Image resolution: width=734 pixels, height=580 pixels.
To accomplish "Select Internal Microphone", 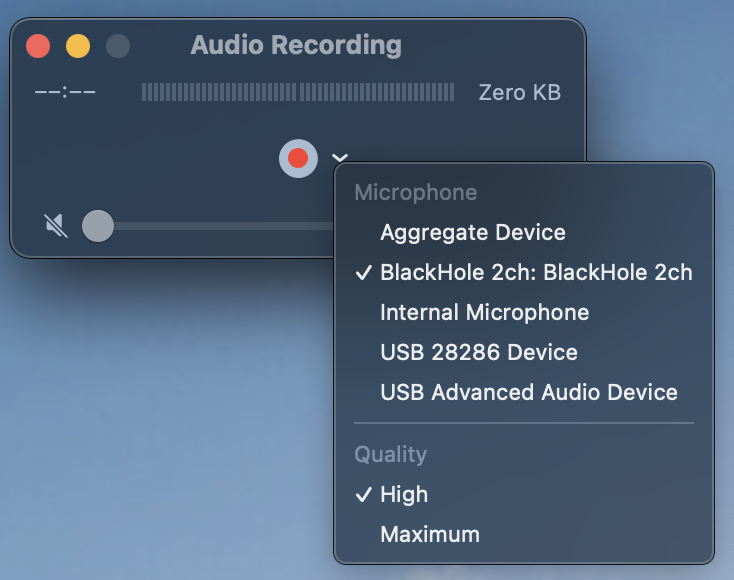I will tap(524, 312).
